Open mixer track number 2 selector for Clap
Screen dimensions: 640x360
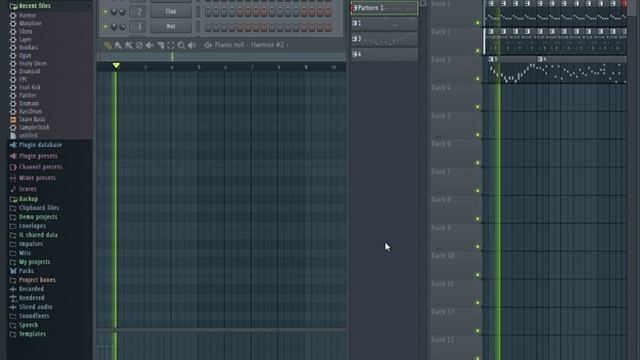pyautogui.click(x=138, y=11)
